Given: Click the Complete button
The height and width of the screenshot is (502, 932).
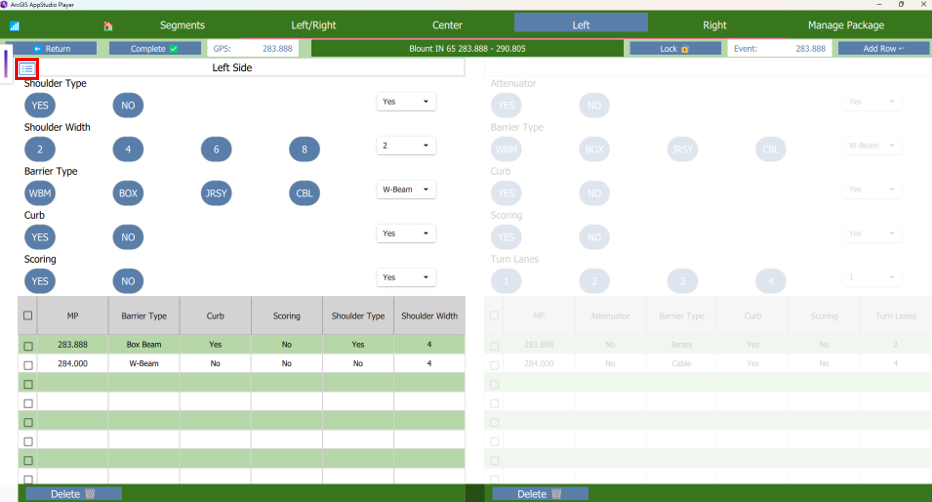Looking at the screenshot, I should pos(155,49).
